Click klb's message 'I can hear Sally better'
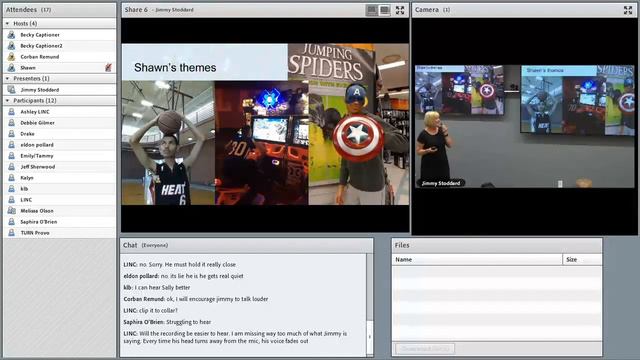The image size is (640, 360). [x=157, y=287]
